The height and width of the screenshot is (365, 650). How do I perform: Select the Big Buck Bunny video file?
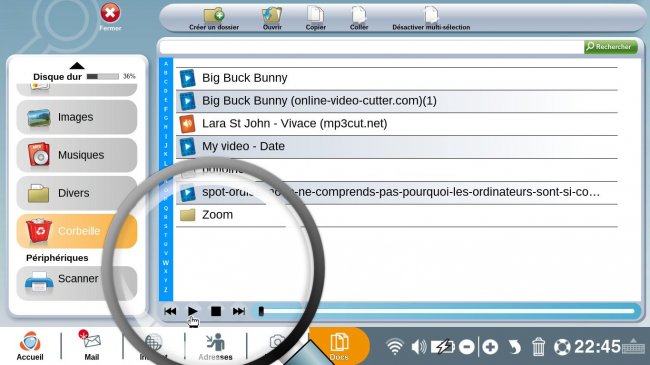coord(397,78)
